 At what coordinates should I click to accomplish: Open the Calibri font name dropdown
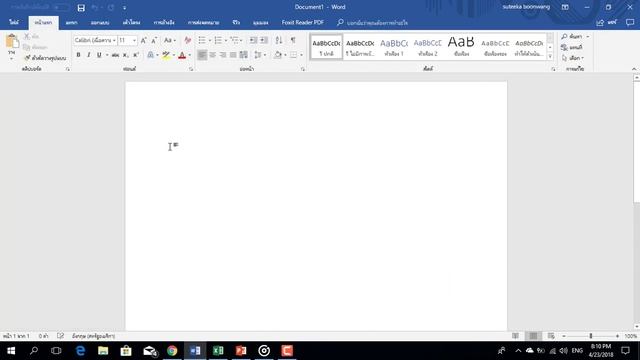point(114,40)
